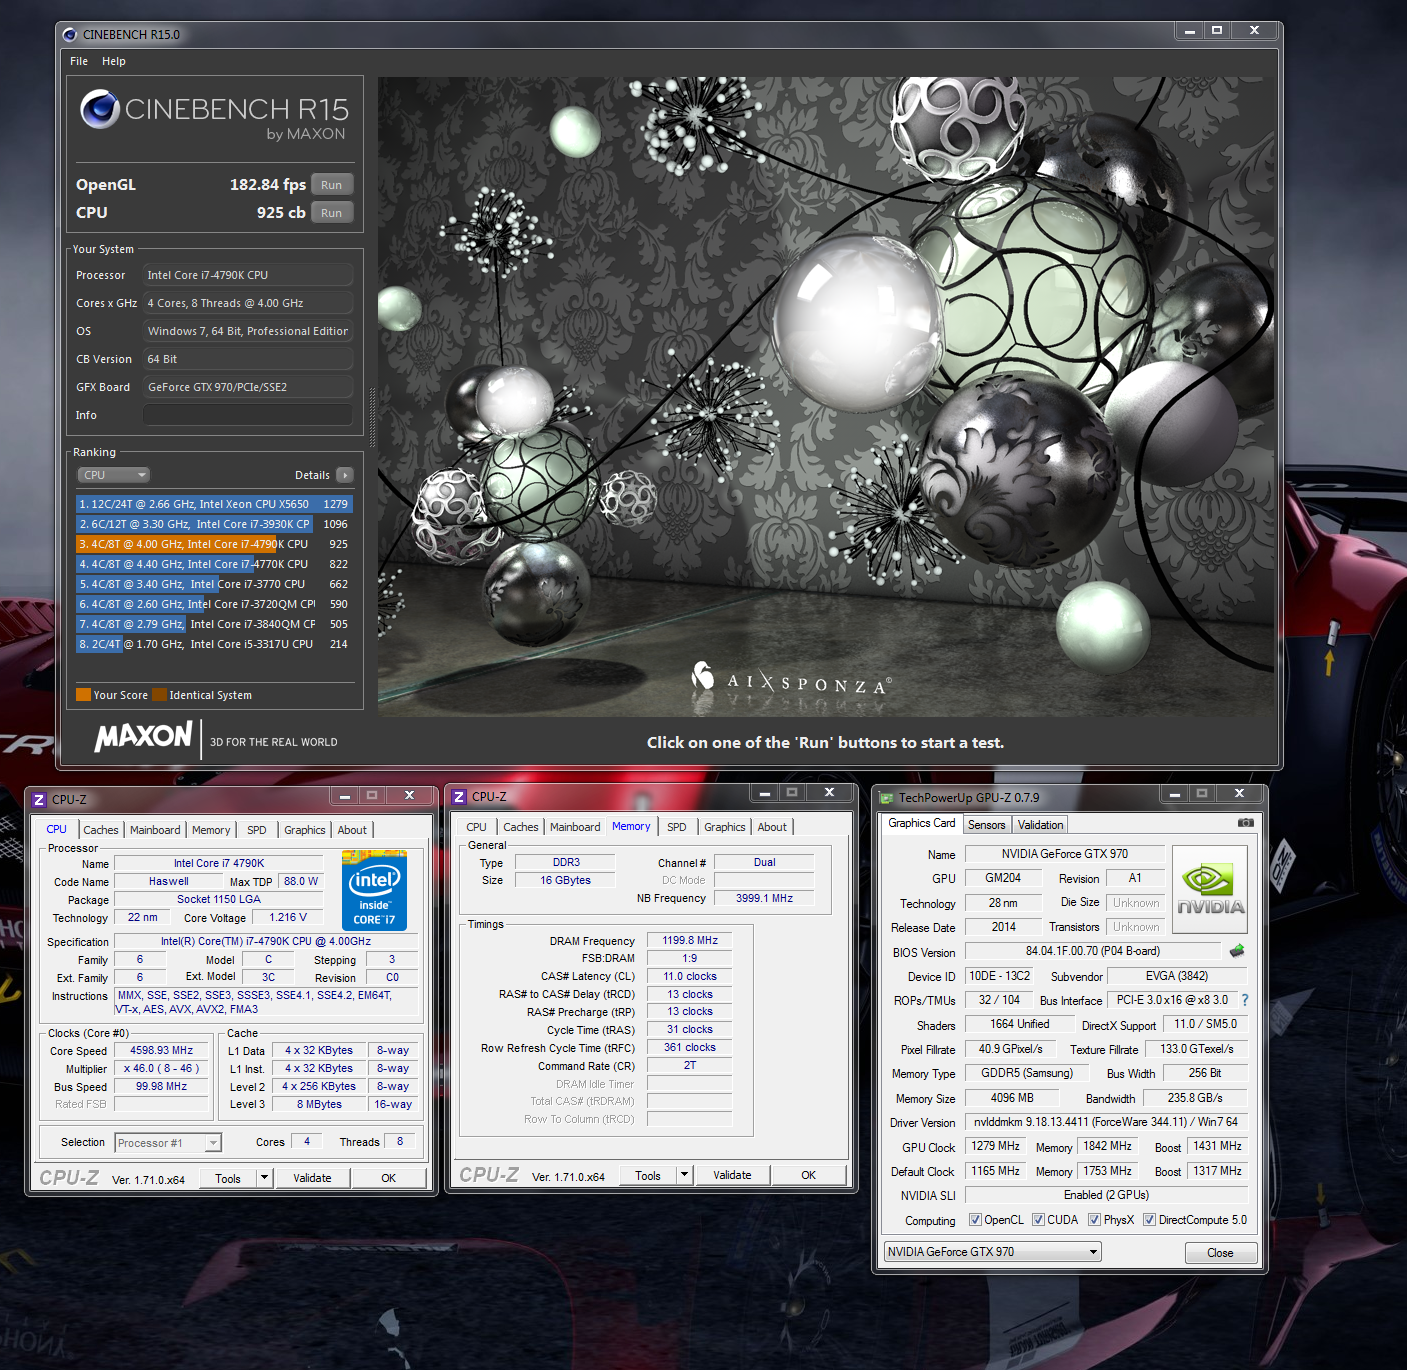Toggle the PhysX checkbox in GPU-Z
1407x1370 pixels.
pos(1094,1220)
